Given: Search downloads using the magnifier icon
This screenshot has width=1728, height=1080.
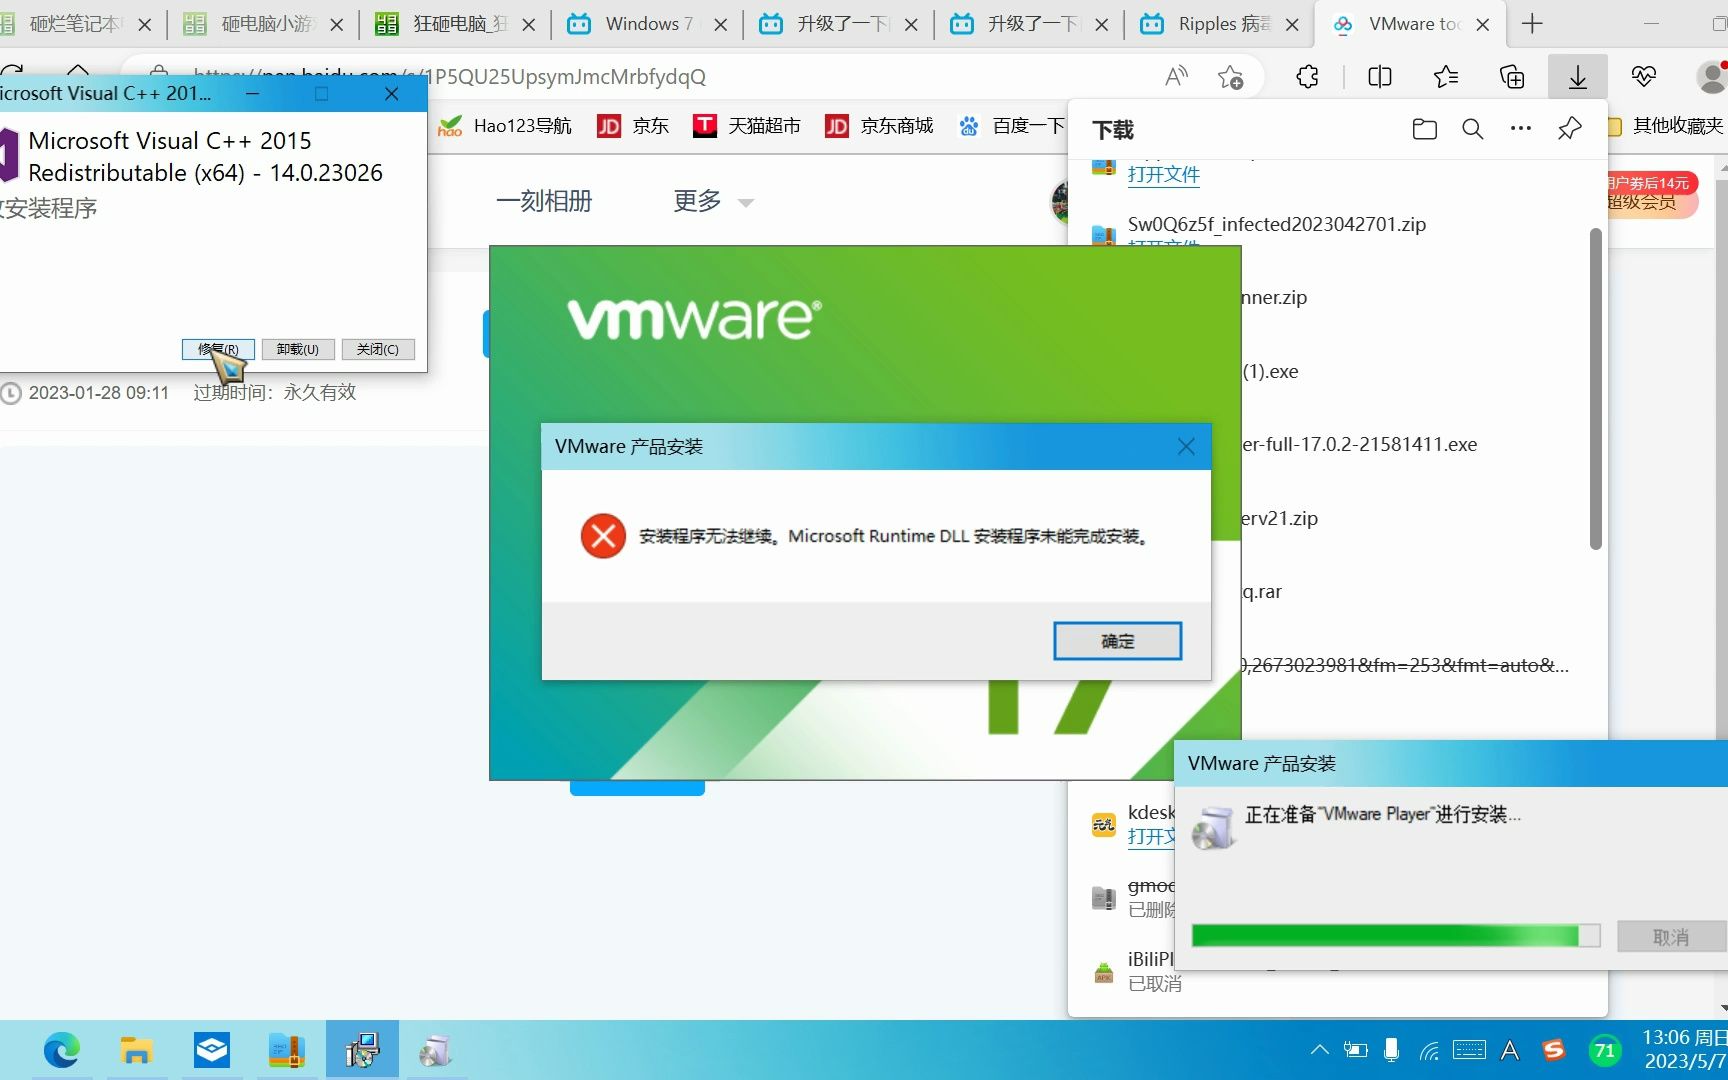Looking at the screenshot, I should click(1472, 129).
